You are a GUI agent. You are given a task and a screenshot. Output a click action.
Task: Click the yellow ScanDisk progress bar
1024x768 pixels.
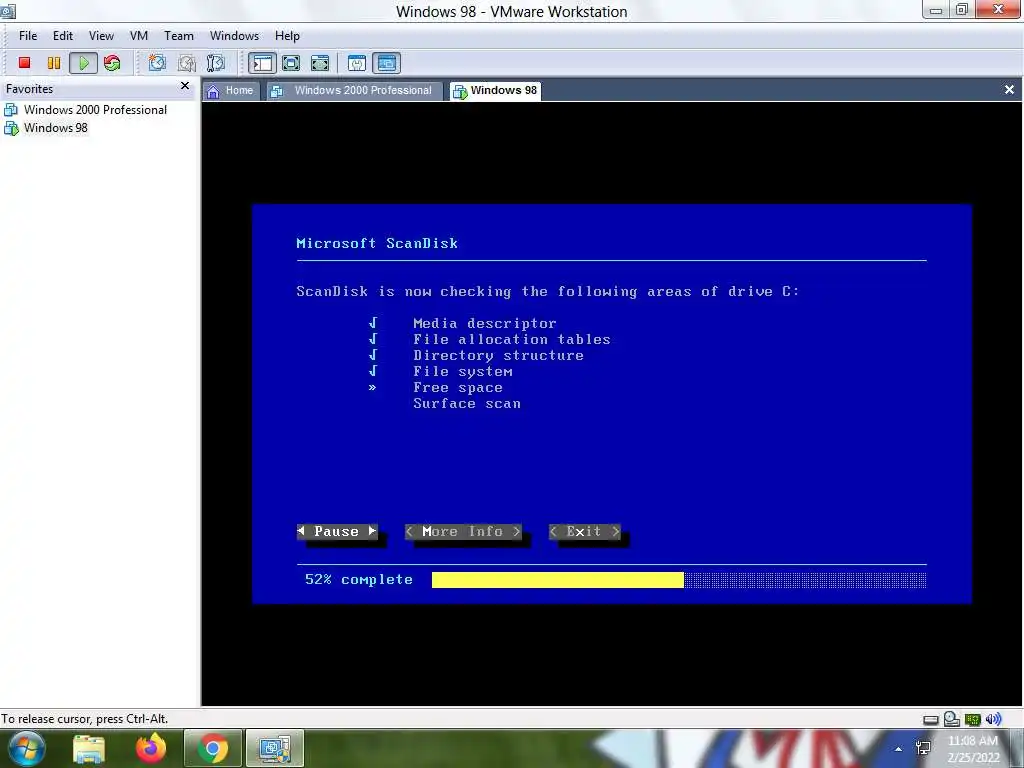558,580
